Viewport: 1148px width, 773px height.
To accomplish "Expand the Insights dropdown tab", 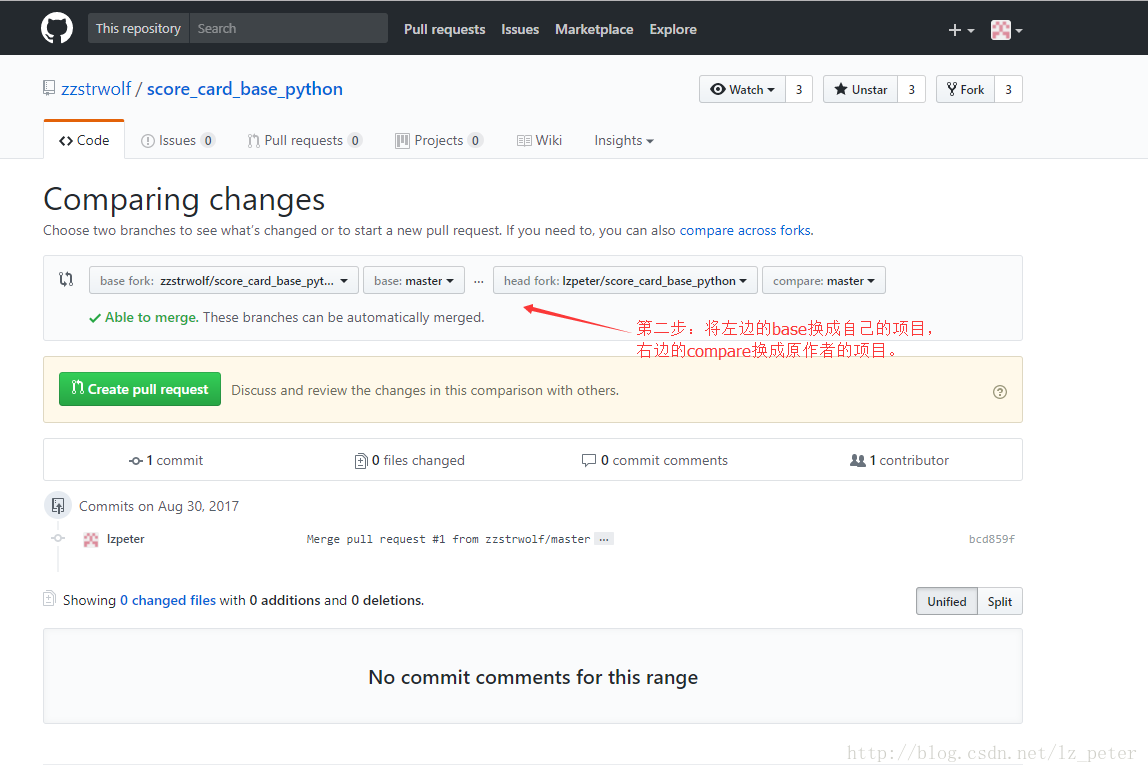I will (x=624, y=141).
